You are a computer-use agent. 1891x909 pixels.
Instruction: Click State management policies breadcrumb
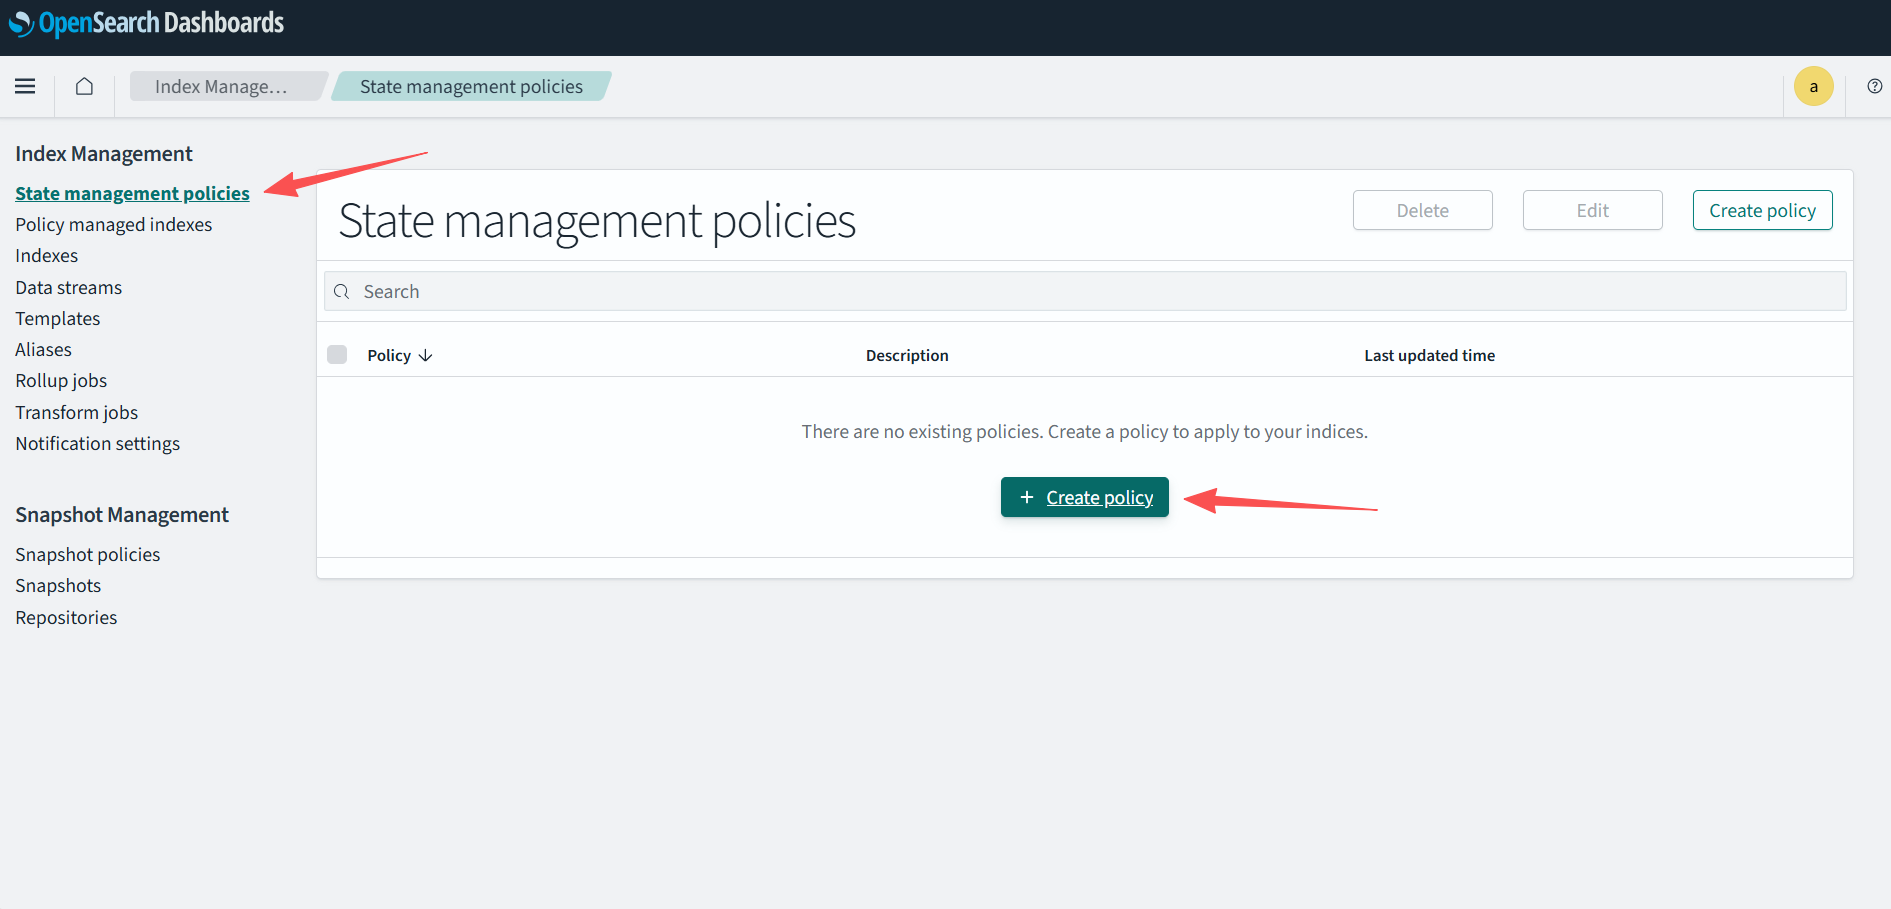pos(471,87)
